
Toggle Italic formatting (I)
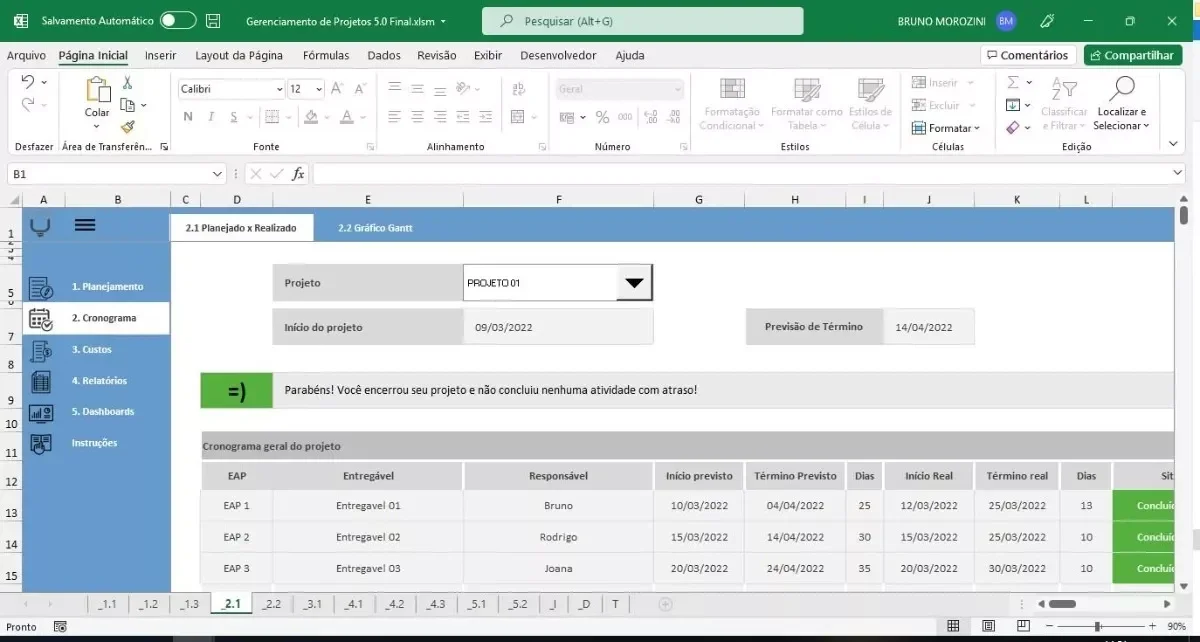(x=211, y=117)
